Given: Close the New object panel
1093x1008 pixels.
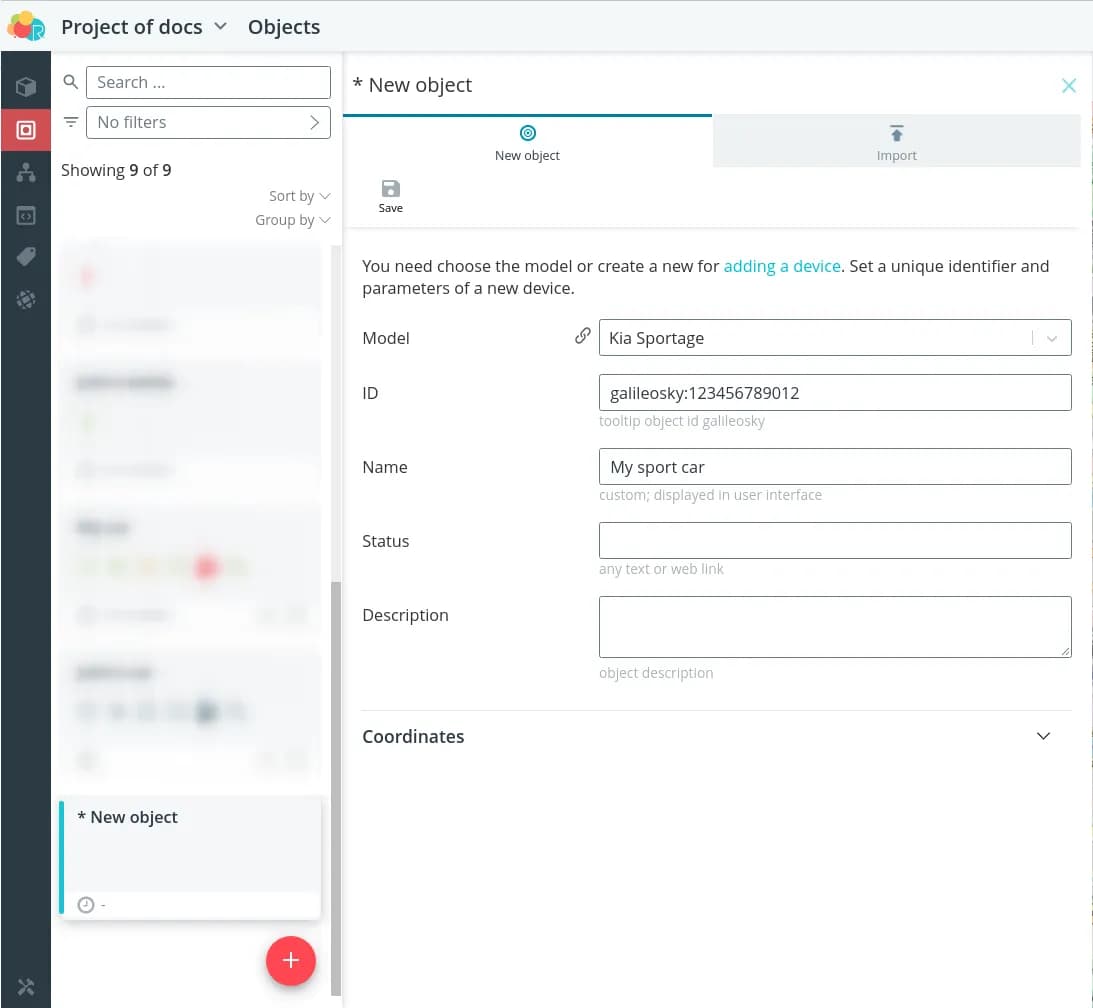Looking at the screenshot, I should [1068, 86].
